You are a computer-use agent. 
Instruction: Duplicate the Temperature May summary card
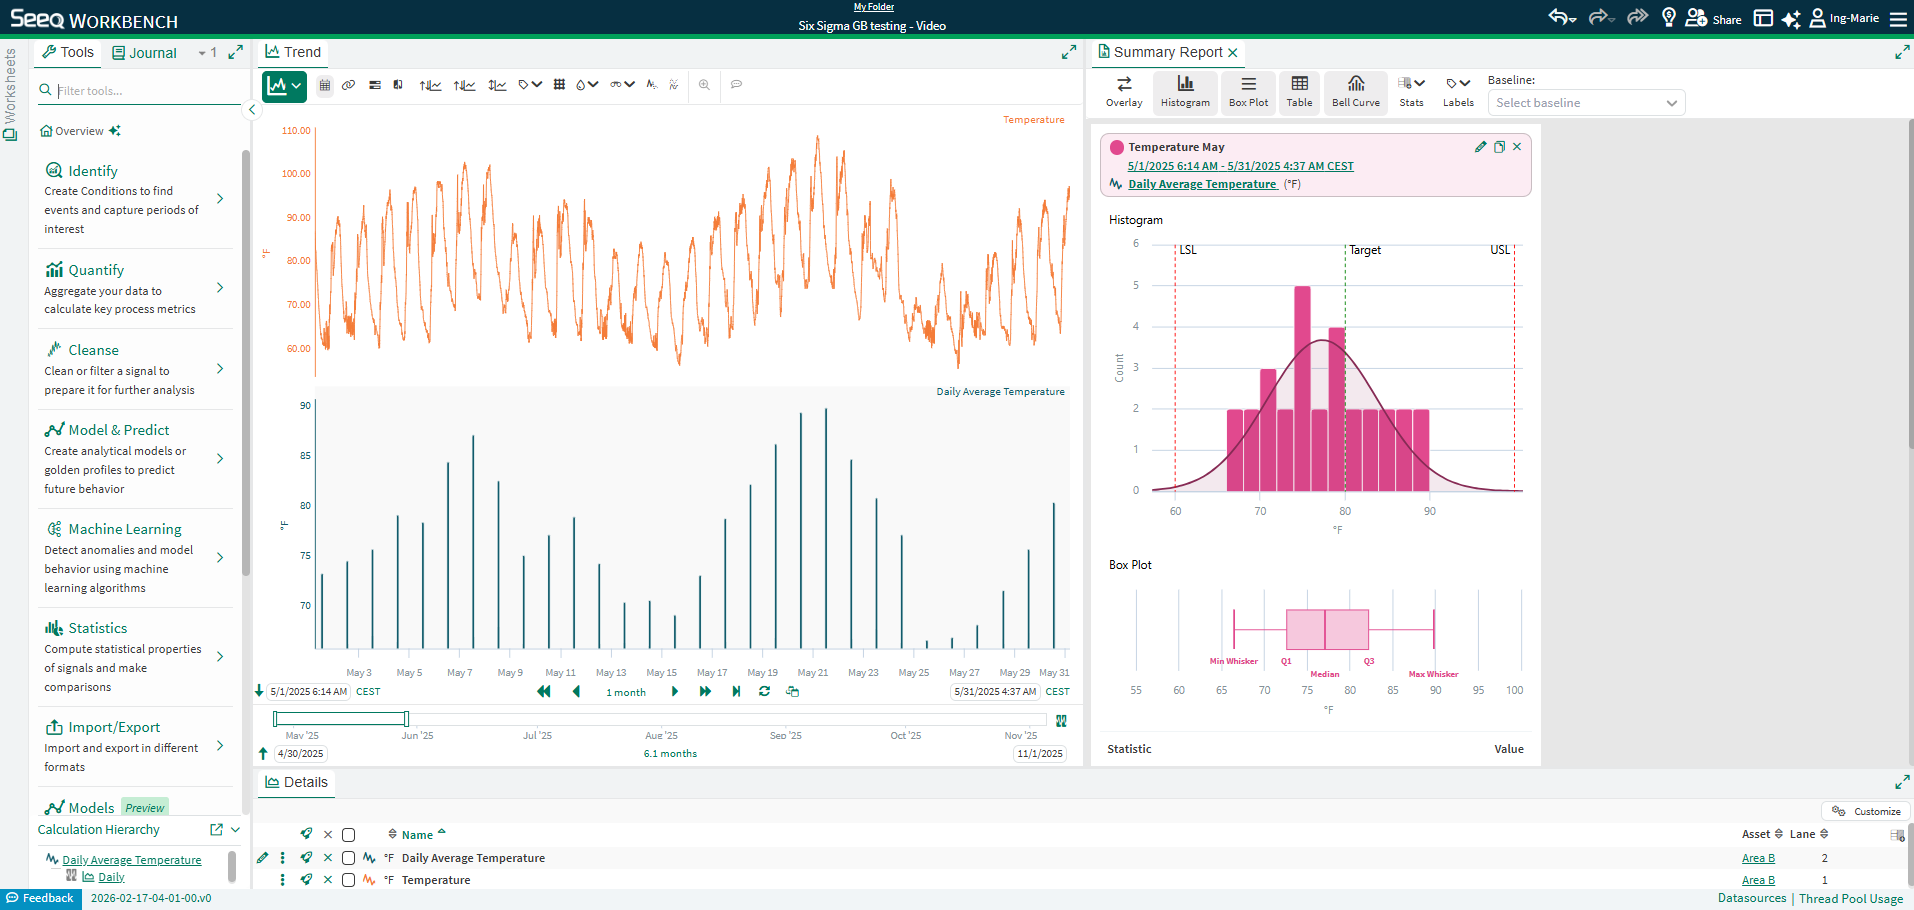pos(1499,147)
